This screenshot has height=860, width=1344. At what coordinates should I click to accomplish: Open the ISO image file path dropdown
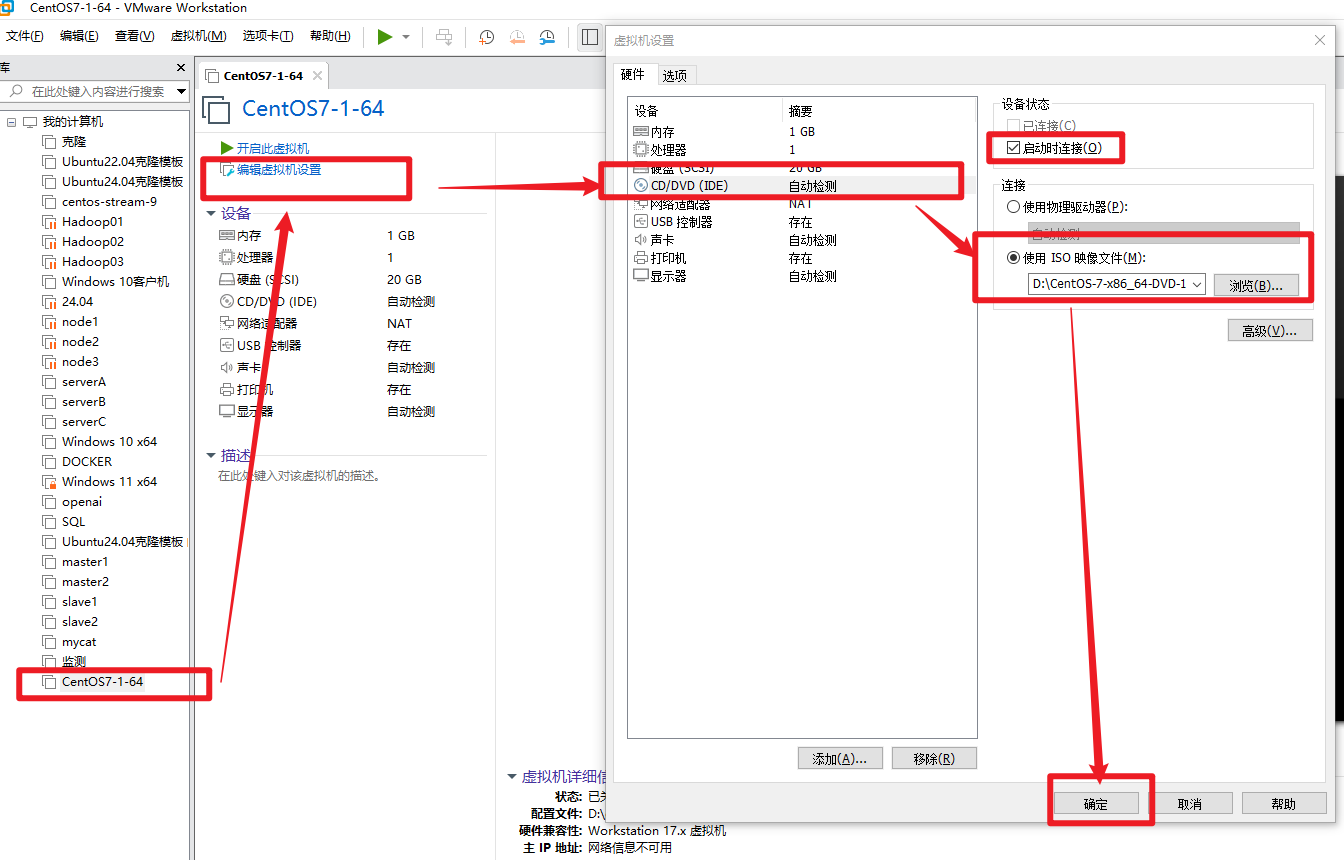1198,285
